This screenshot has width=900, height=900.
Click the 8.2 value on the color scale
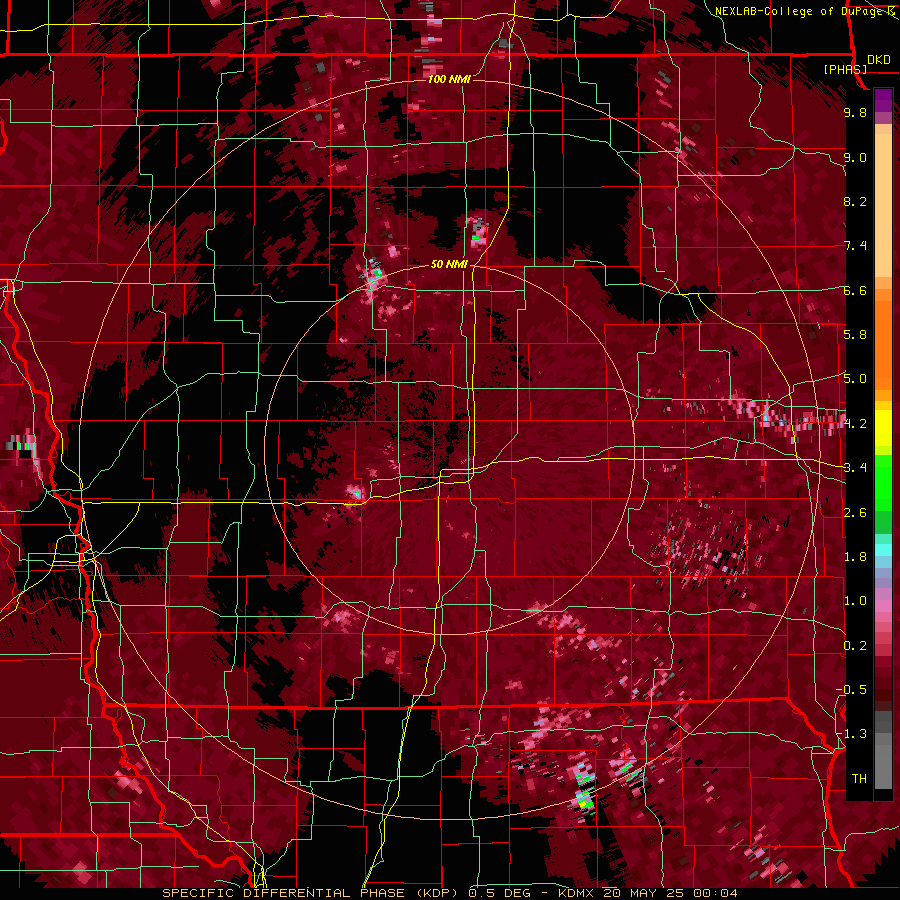pos(855,201)
